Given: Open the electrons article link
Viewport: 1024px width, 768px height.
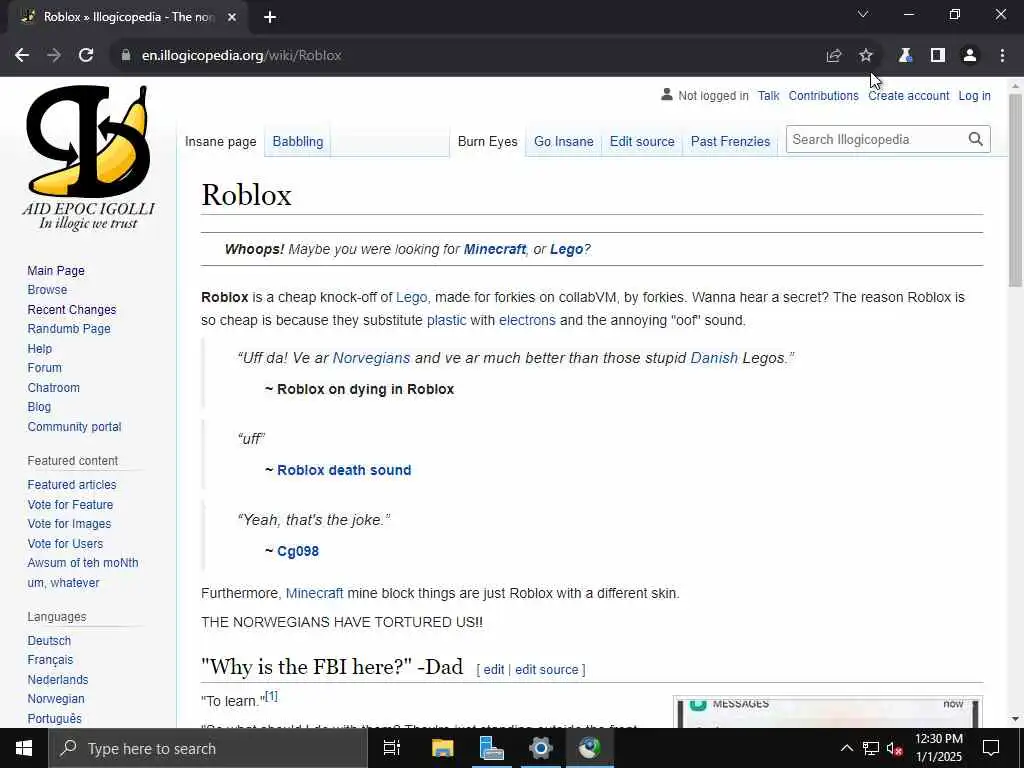Looking at the screenshot, I should 527,321.
